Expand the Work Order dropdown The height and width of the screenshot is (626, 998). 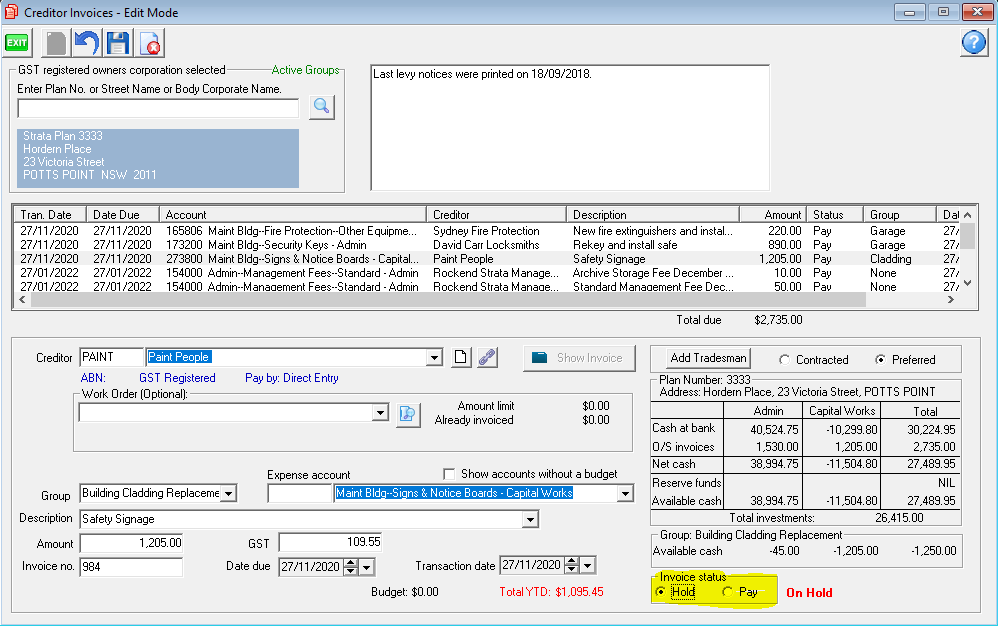coord(381,413)
